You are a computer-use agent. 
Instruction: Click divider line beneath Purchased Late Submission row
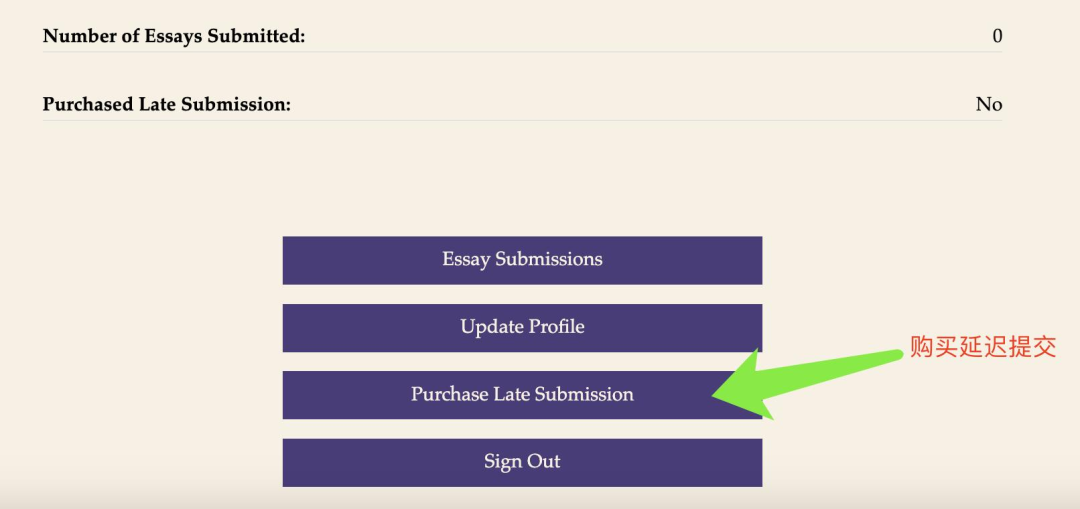coord(522,121)
